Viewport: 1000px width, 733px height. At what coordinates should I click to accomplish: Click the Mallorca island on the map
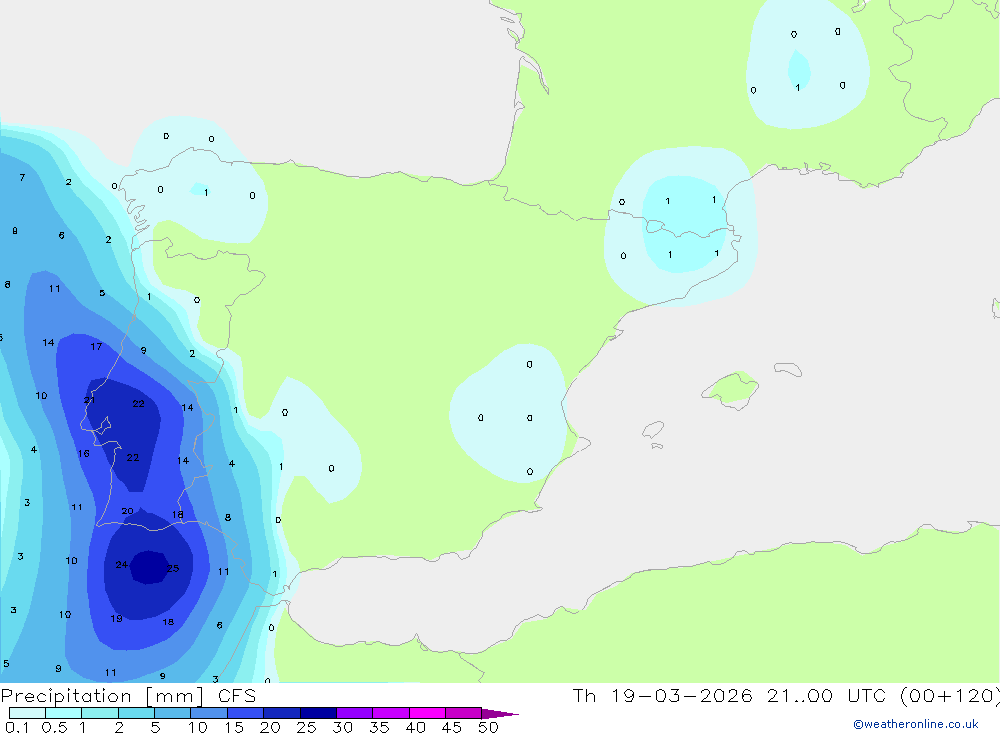point(731,389)
